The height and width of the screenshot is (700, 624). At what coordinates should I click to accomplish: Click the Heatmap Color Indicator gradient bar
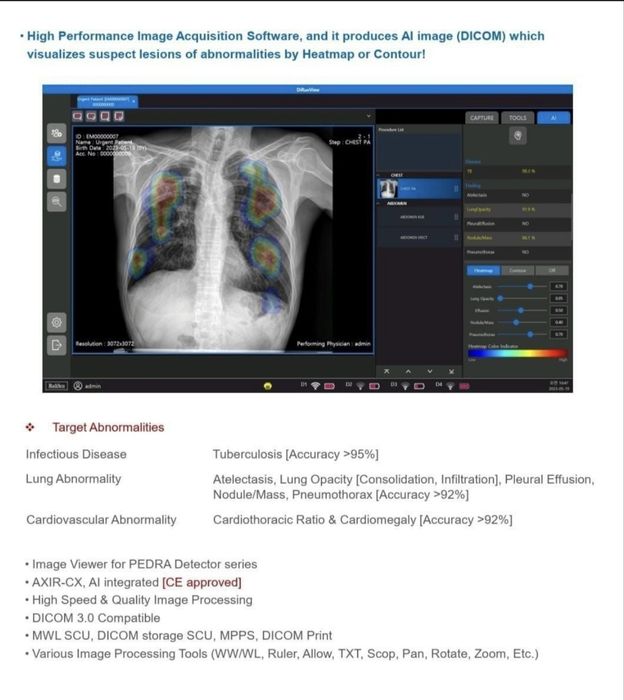tap(518, 354)
